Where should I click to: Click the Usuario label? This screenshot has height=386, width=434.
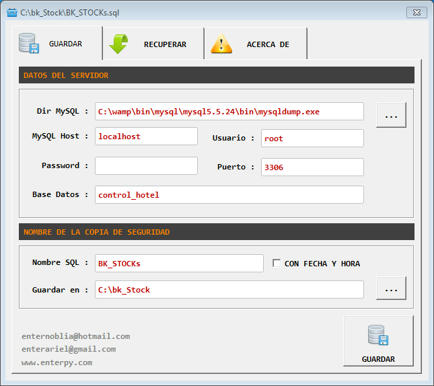233,138
